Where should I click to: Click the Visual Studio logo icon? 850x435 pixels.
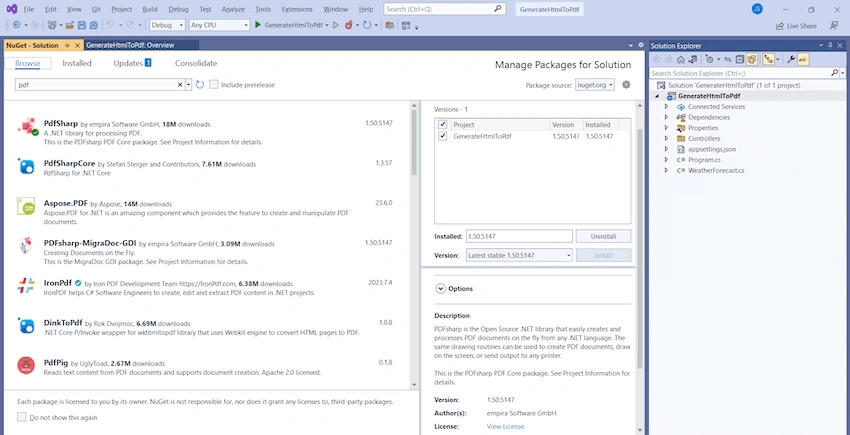[x=11, y=9]
